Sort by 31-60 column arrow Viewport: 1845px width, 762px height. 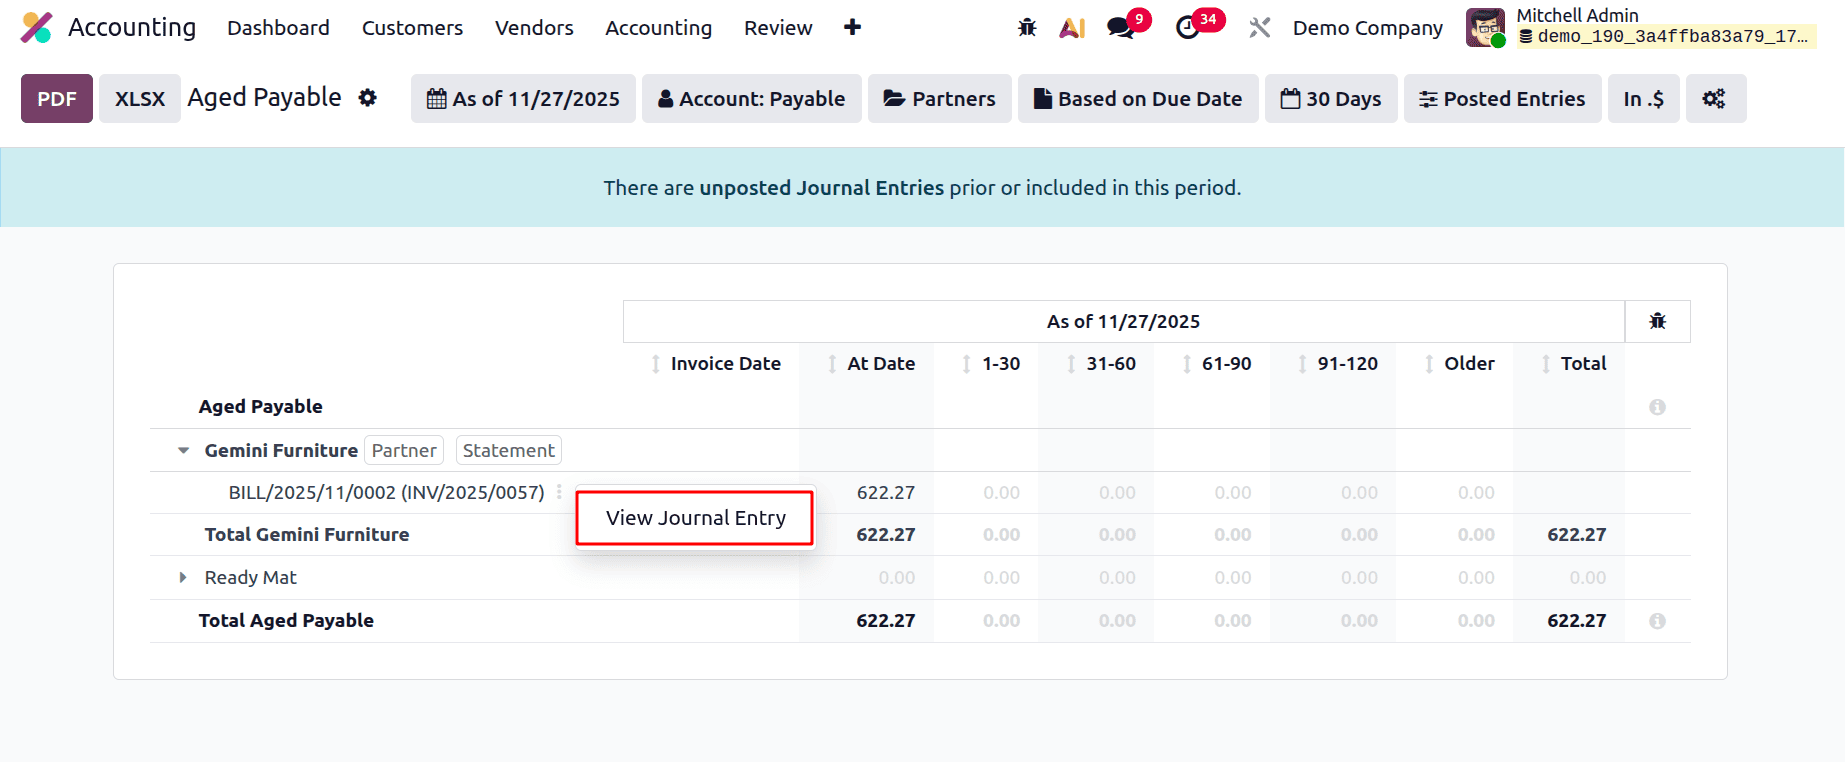click(x=1071, y=364)
